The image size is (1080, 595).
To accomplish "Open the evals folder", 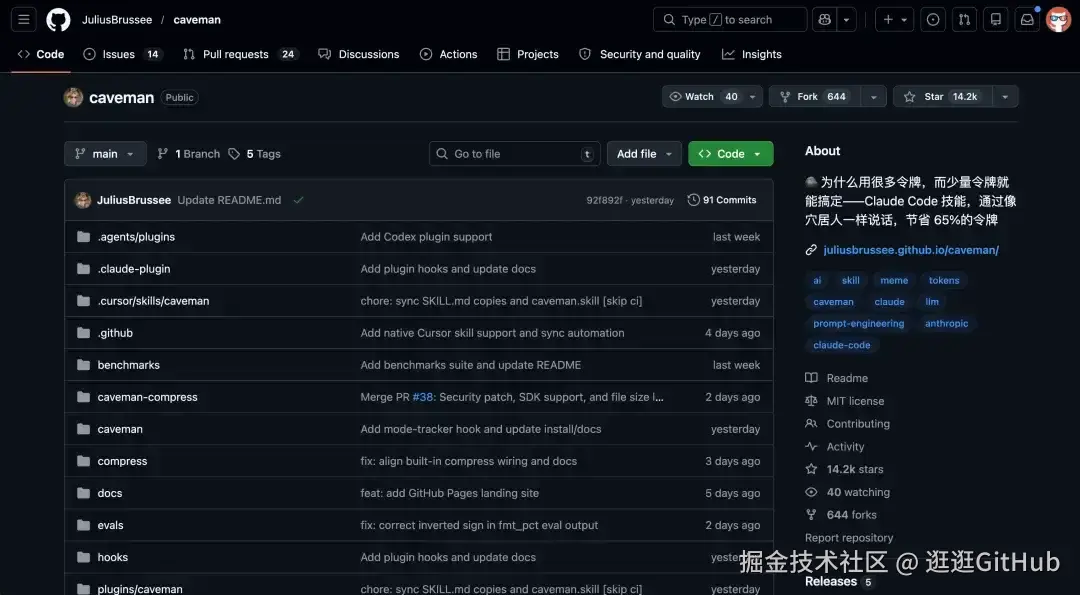I will coord(110,525).
